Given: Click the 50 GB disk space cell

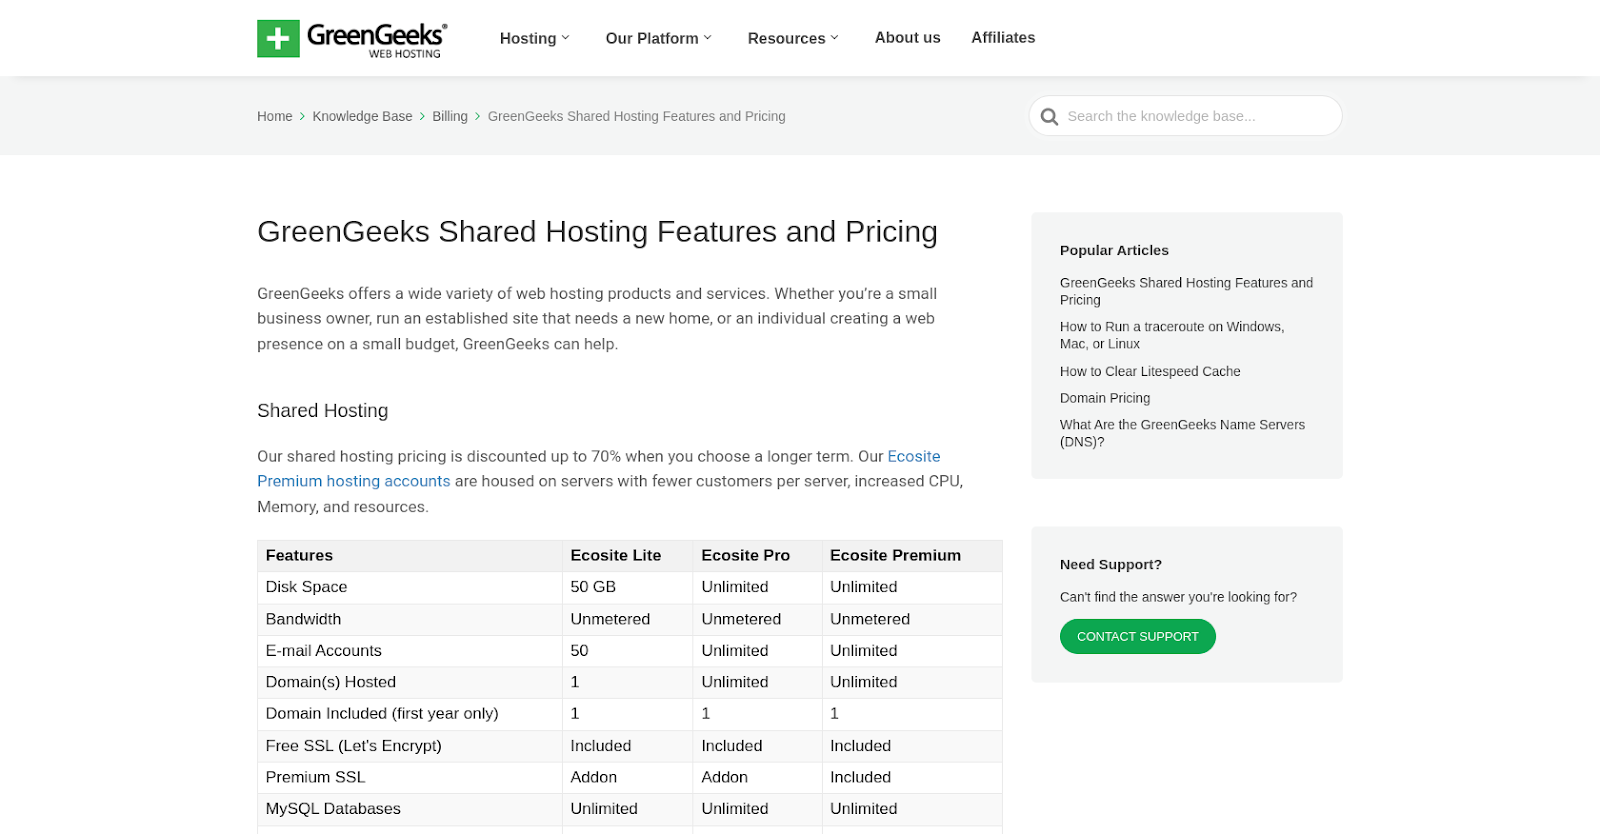Looking at the screenshot, I should [x=593, y=587].
